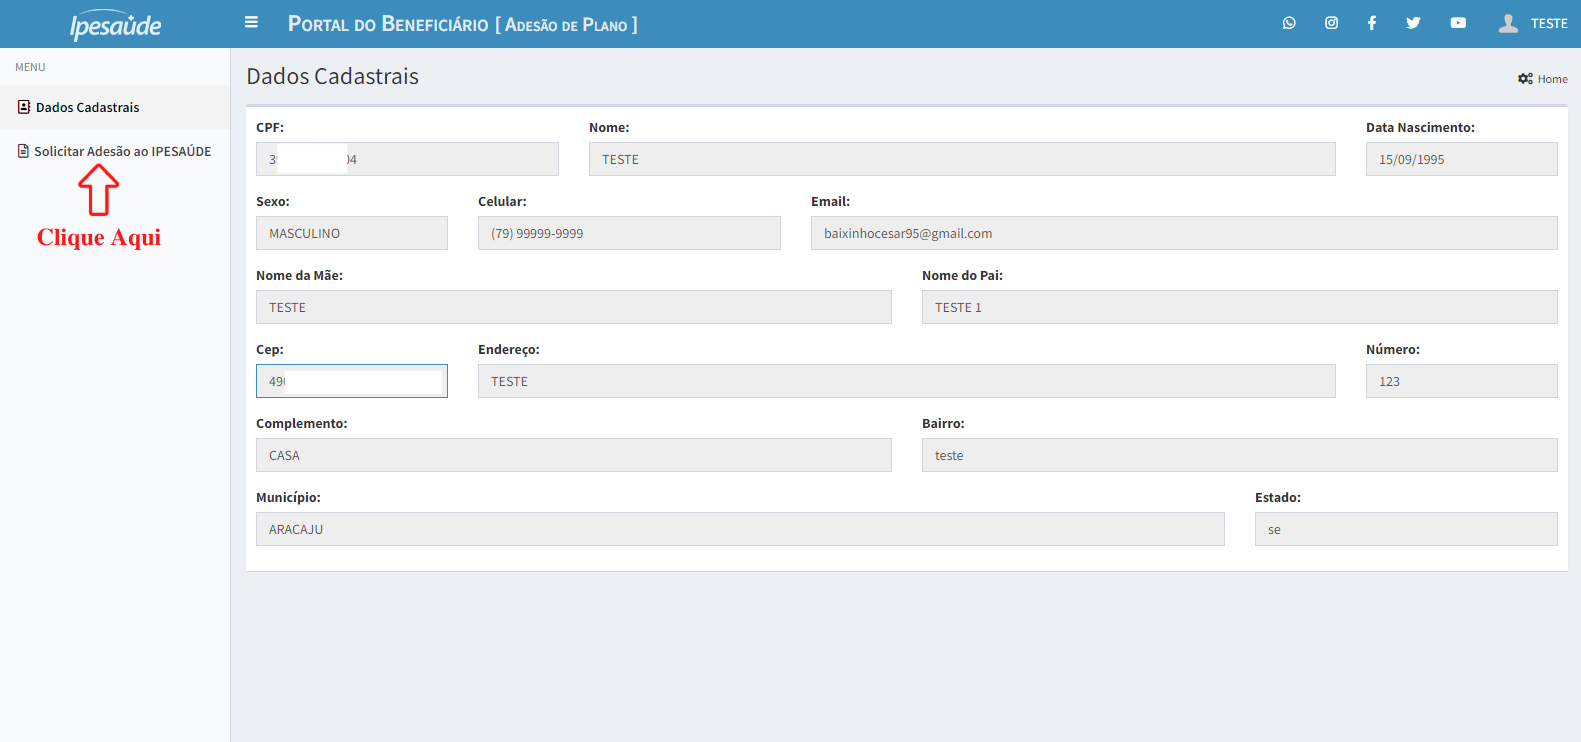Open the Twitter icon in header

click(x=1413, y=23)
